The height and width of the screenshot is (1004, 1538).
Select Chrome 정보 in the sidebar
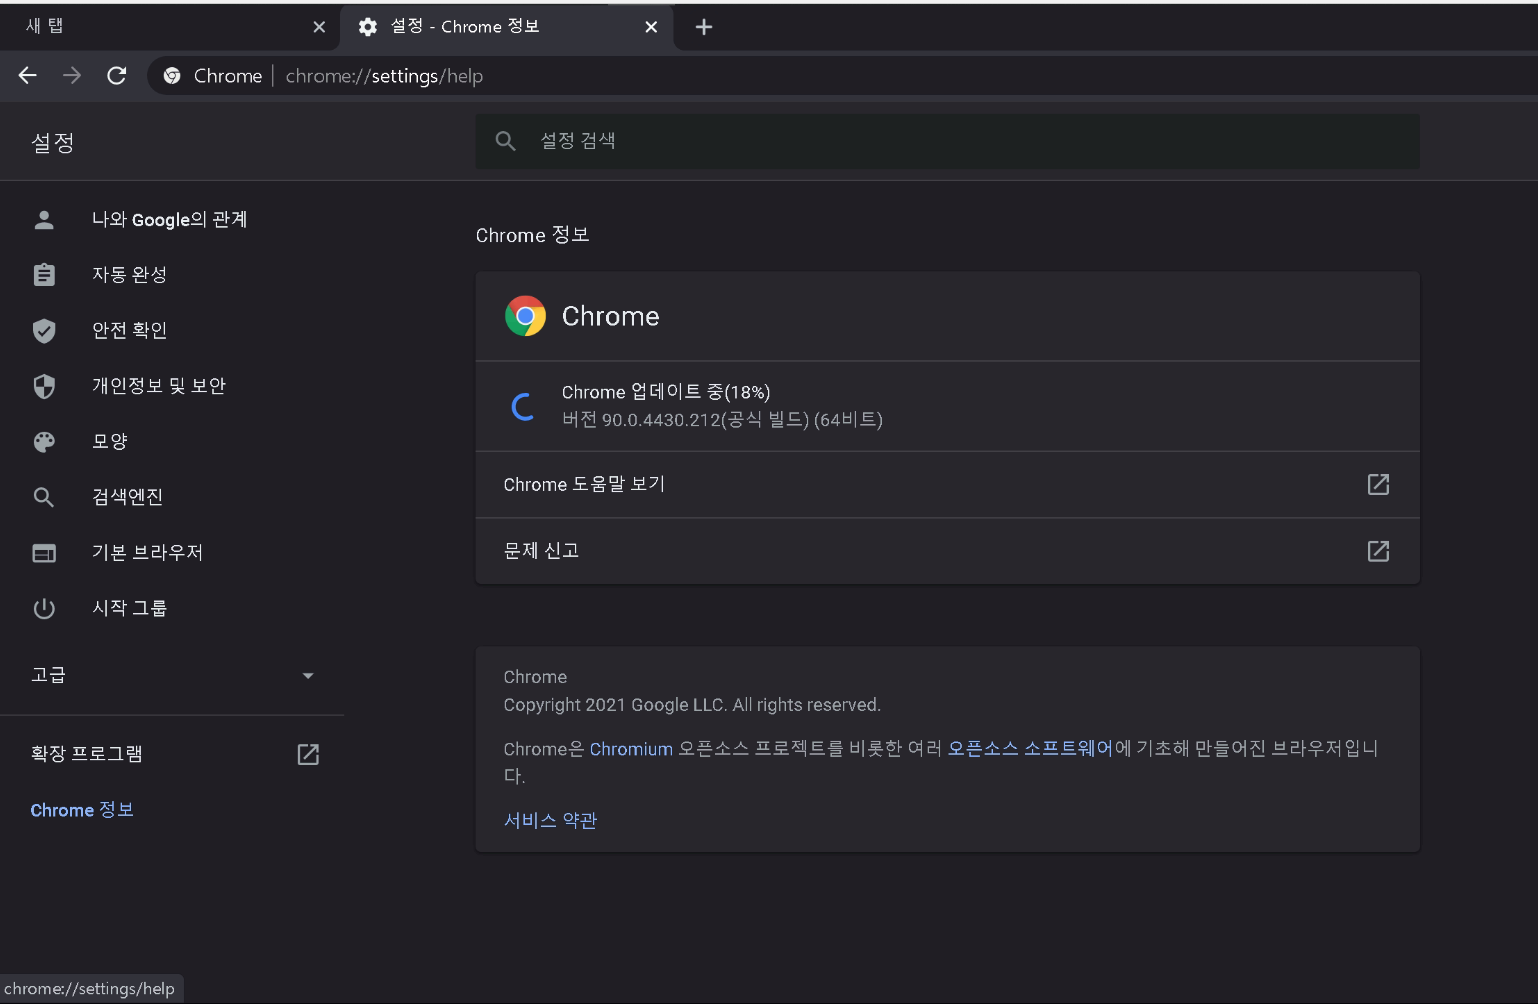click(82, 810)
